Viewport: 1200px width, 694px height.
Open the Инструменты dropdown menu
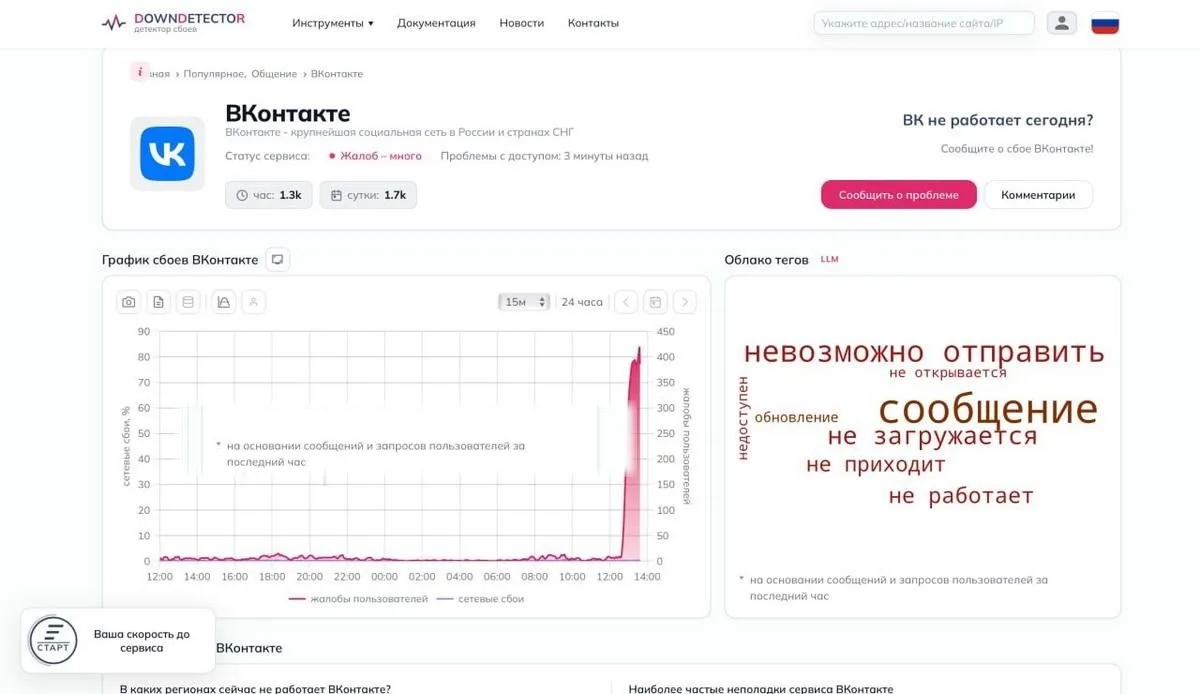point(333,23)
